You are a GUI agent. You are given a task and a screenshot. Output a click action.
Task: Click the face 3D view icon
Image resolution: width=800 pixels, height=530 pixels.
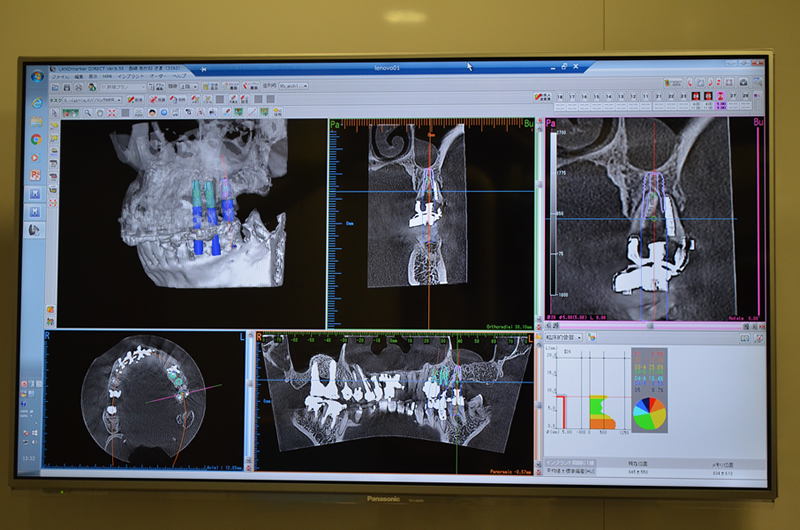[x=153, y=113]
